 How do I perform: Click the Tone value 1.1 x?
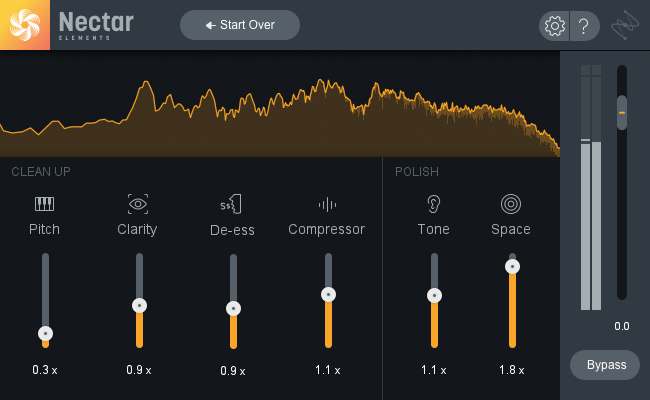(434, 370)
